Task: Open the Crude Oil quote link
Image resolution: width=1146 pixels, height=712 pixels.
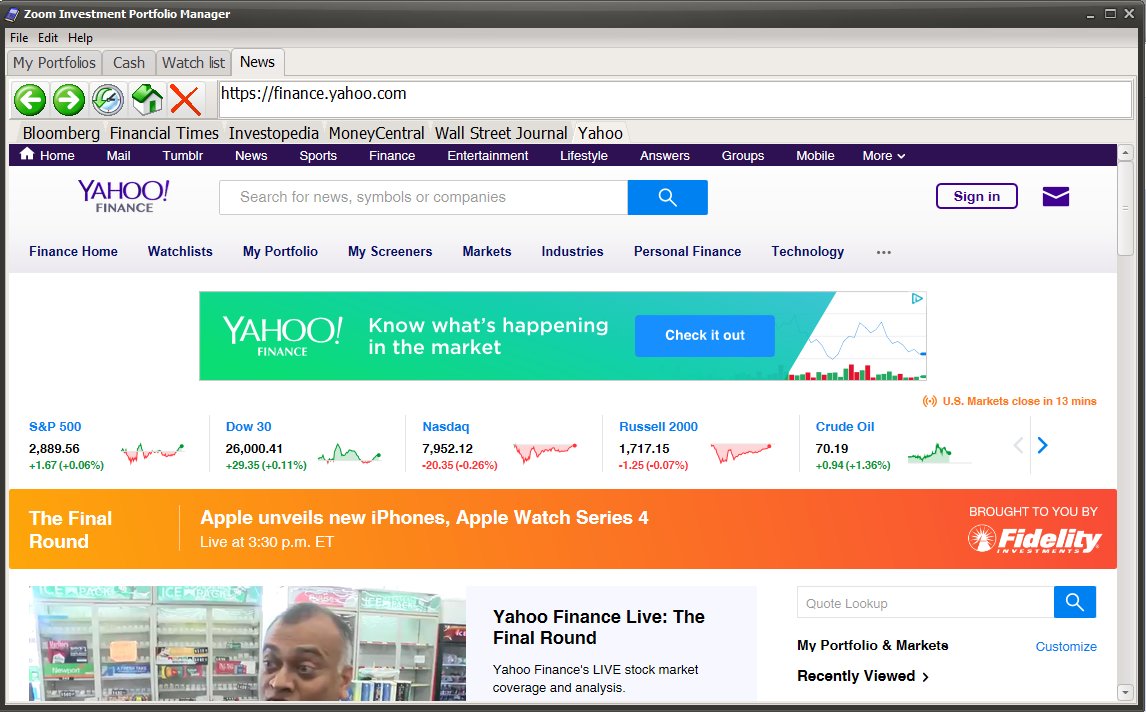Action: coord(844,427)
